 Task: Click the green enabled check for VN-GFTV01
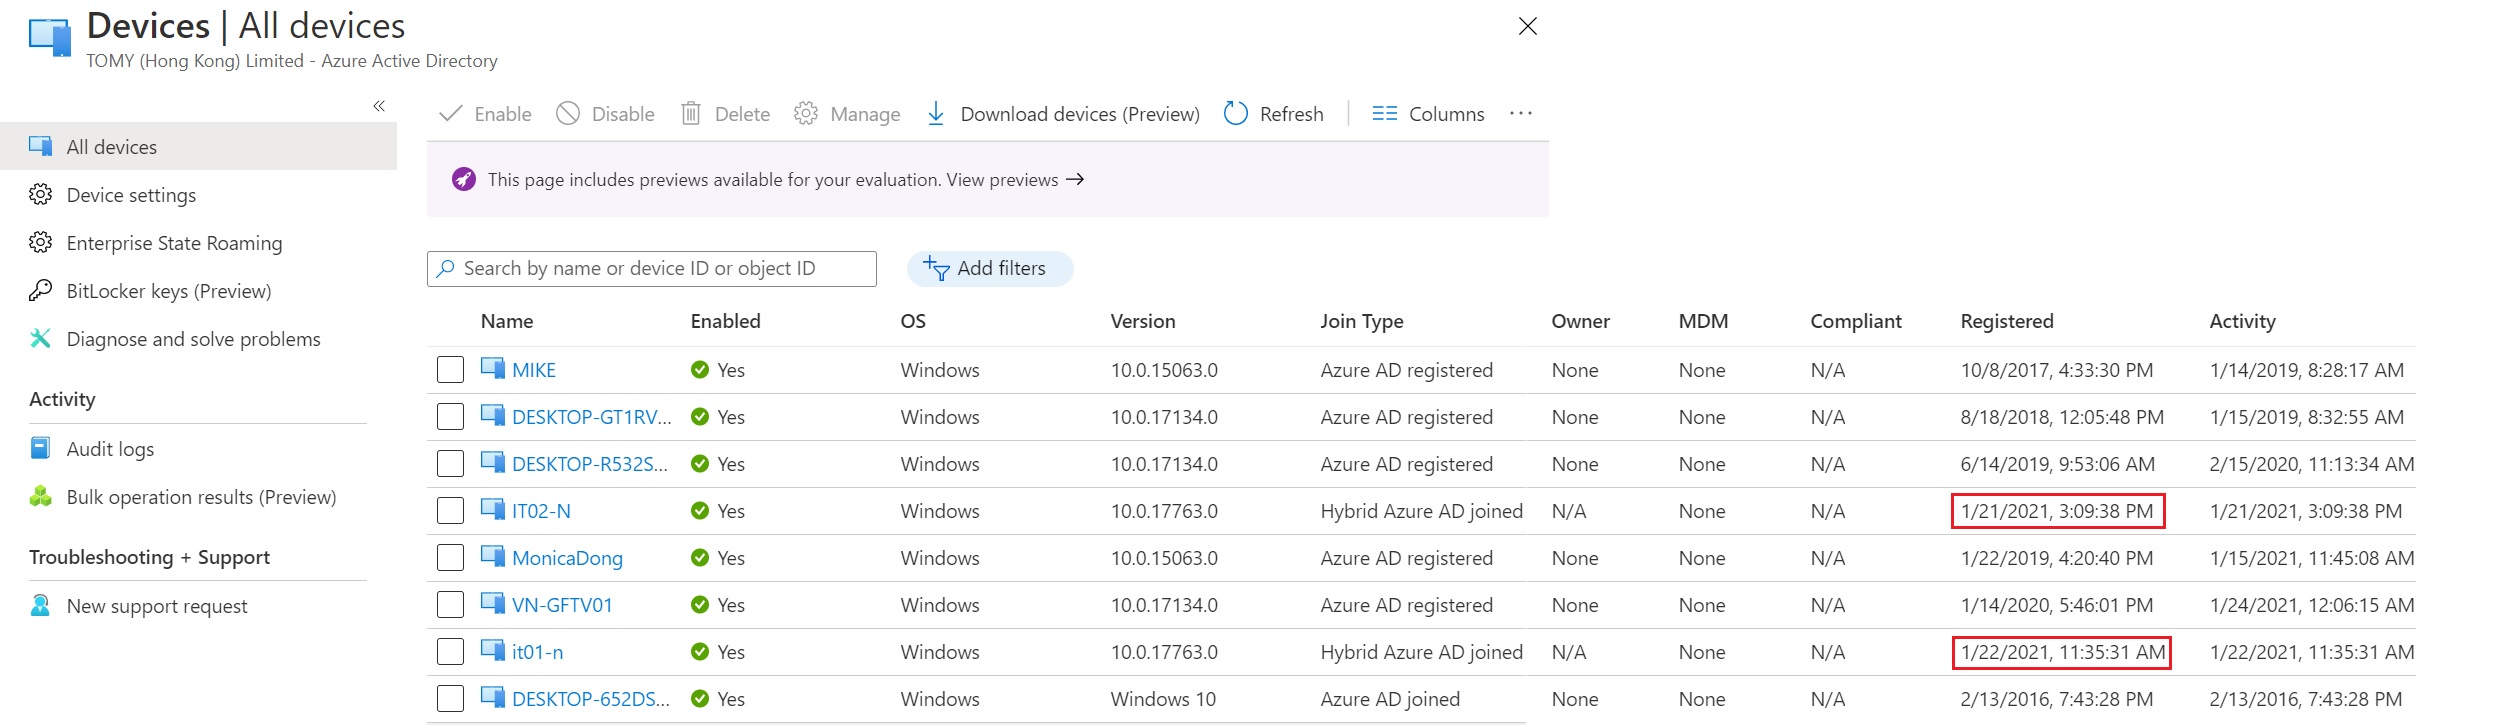point(700,605)
